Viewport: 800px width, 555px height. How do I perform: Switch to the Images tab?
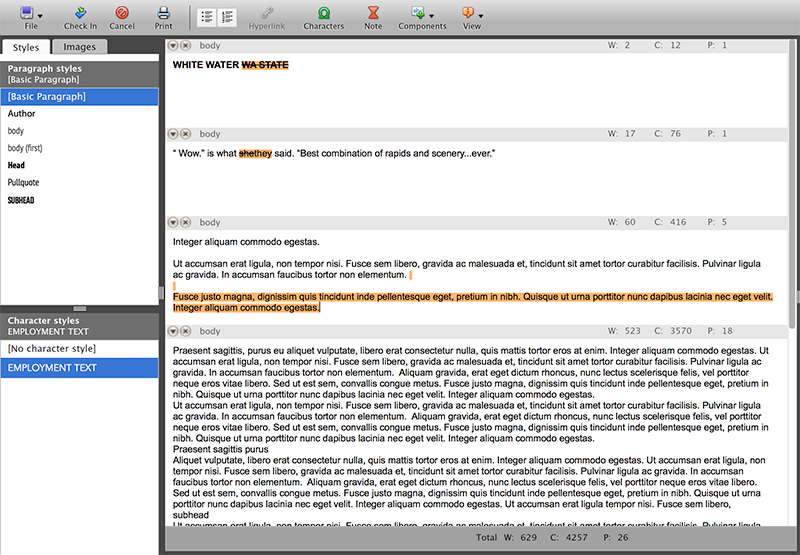pos(80,47)
